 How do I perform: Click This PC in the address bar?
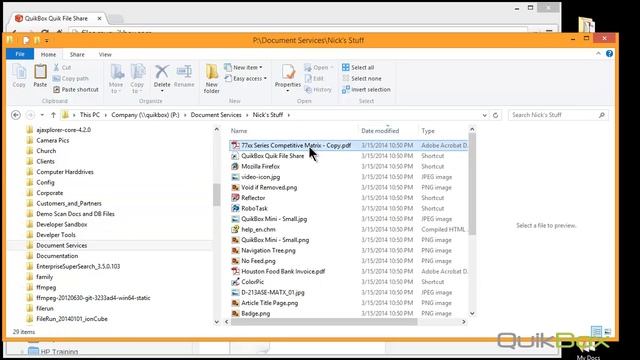tap(90, 115)
